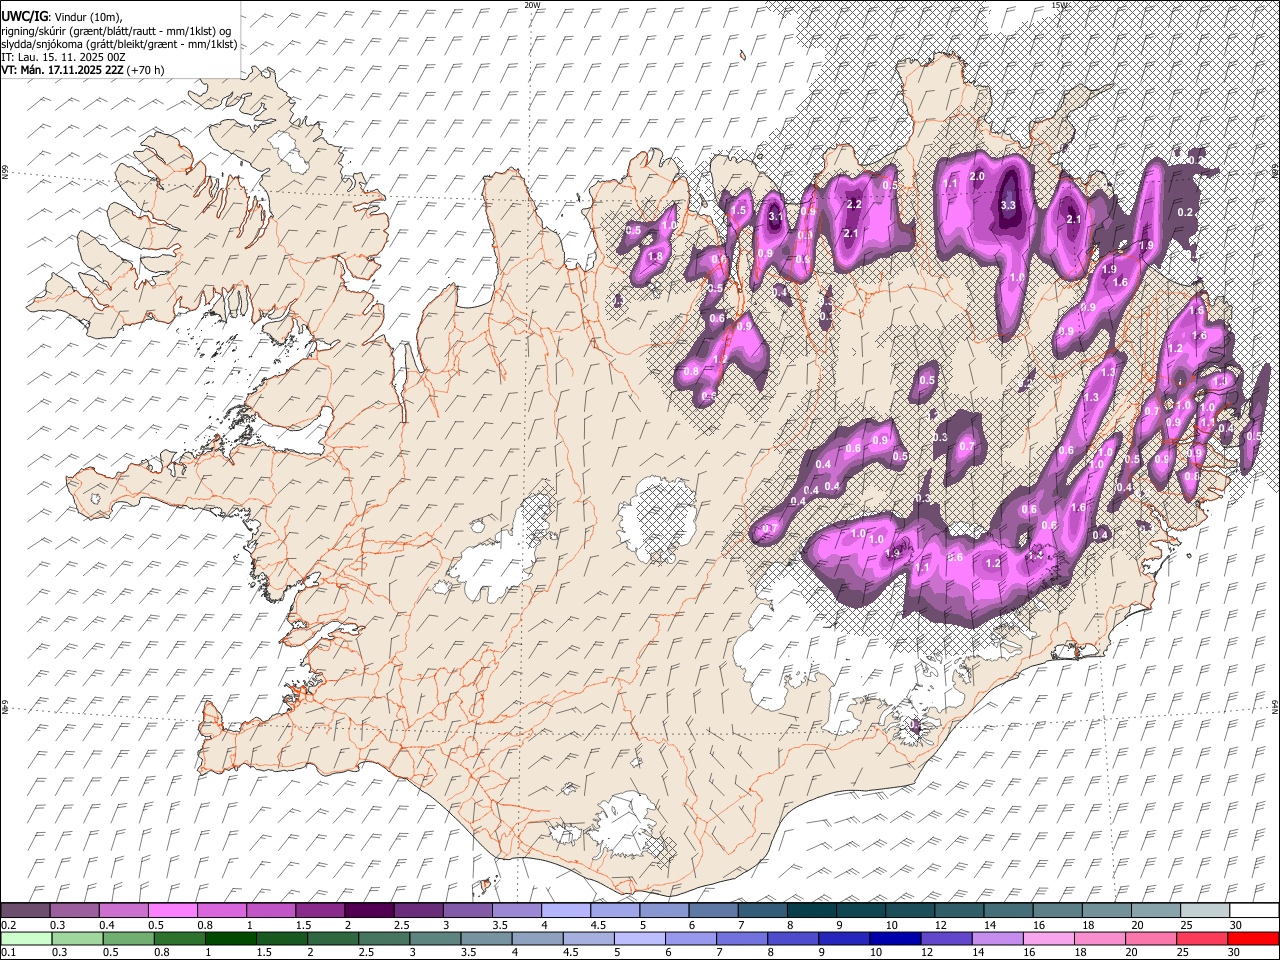The width and height of the screenshot is (1280, 960).
Task: Pick bottom-row swatch between 8 and 9
Action: [x=795, y=939]
